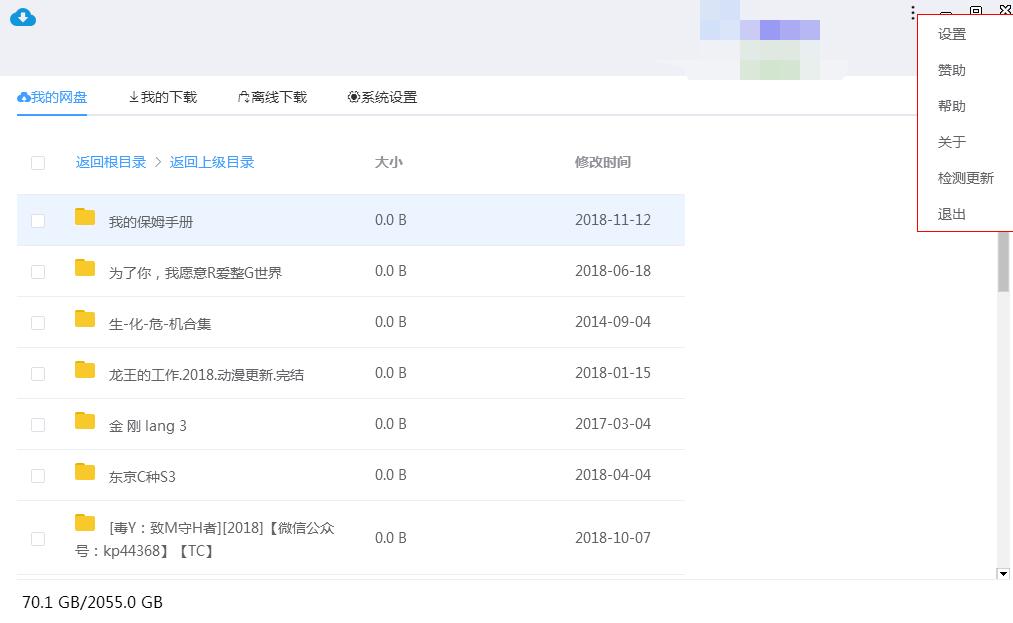Check the box for 我的保姆手册
The width and height of the screenshot is (1013, 623).
click(x=38, y=221)
